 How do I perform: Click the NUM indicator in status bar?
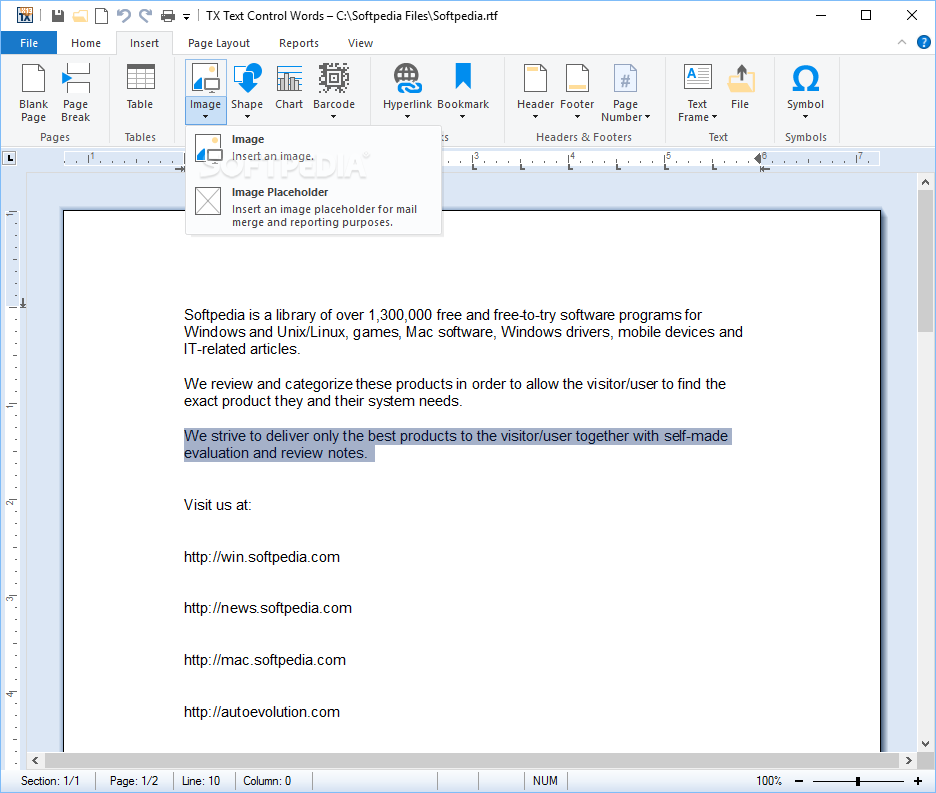pyautogui.click(x=545, y=781)
